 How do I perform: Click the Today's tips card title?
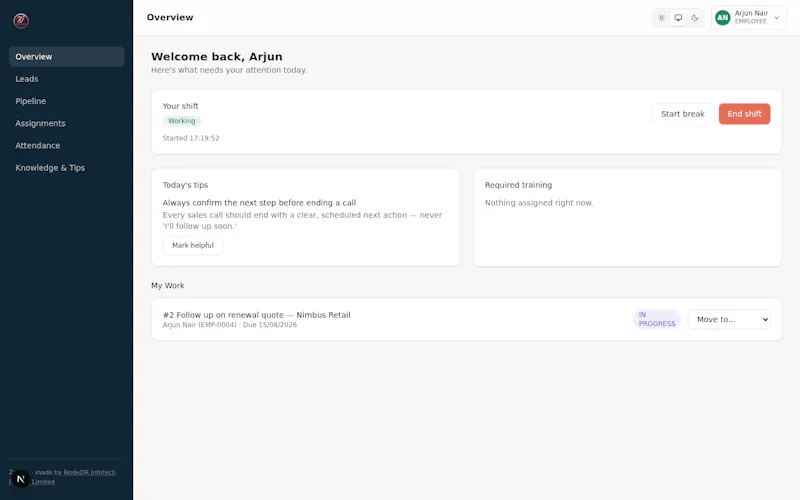185,185
